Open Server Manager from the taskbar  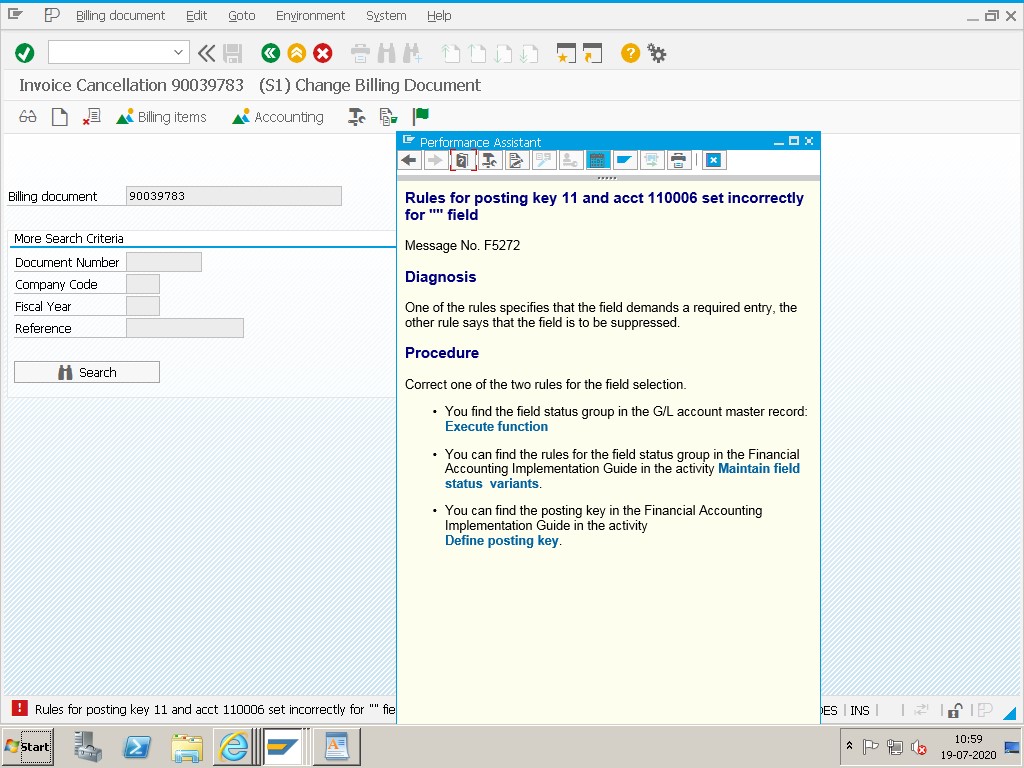click(x=88, y=747)
